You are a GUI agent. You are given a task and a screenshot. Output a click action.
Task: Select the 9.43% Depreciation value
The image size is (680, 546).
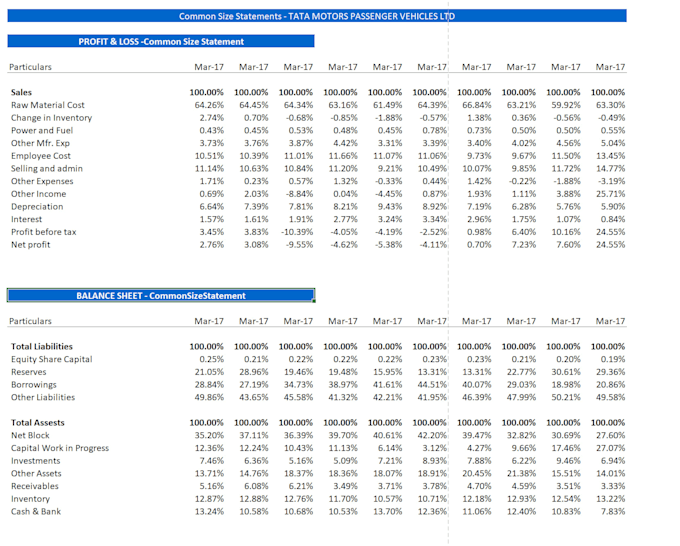(x=389, y=206)
